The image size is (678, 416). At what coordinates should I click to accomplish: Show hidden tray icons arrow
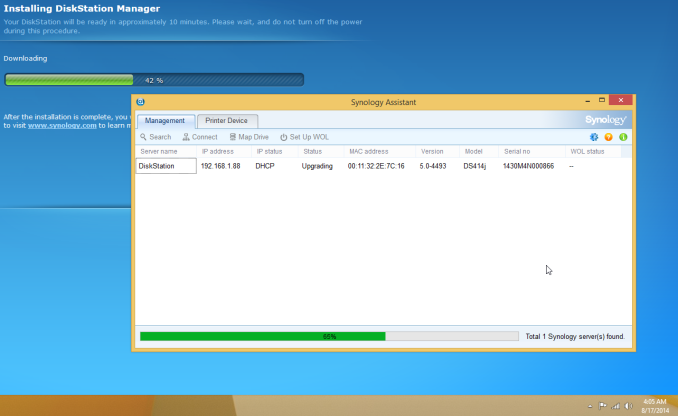[590, 406]
